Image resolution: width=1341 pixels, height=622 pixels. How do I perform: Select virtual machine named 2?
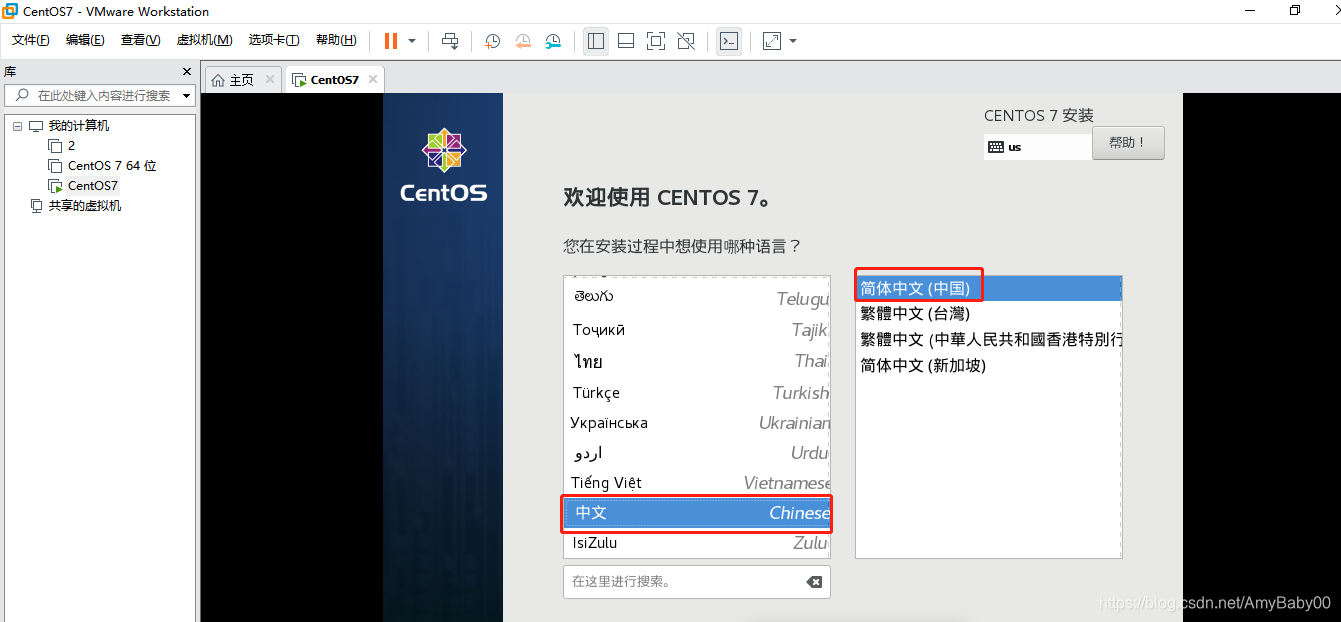tap(71, 146)
